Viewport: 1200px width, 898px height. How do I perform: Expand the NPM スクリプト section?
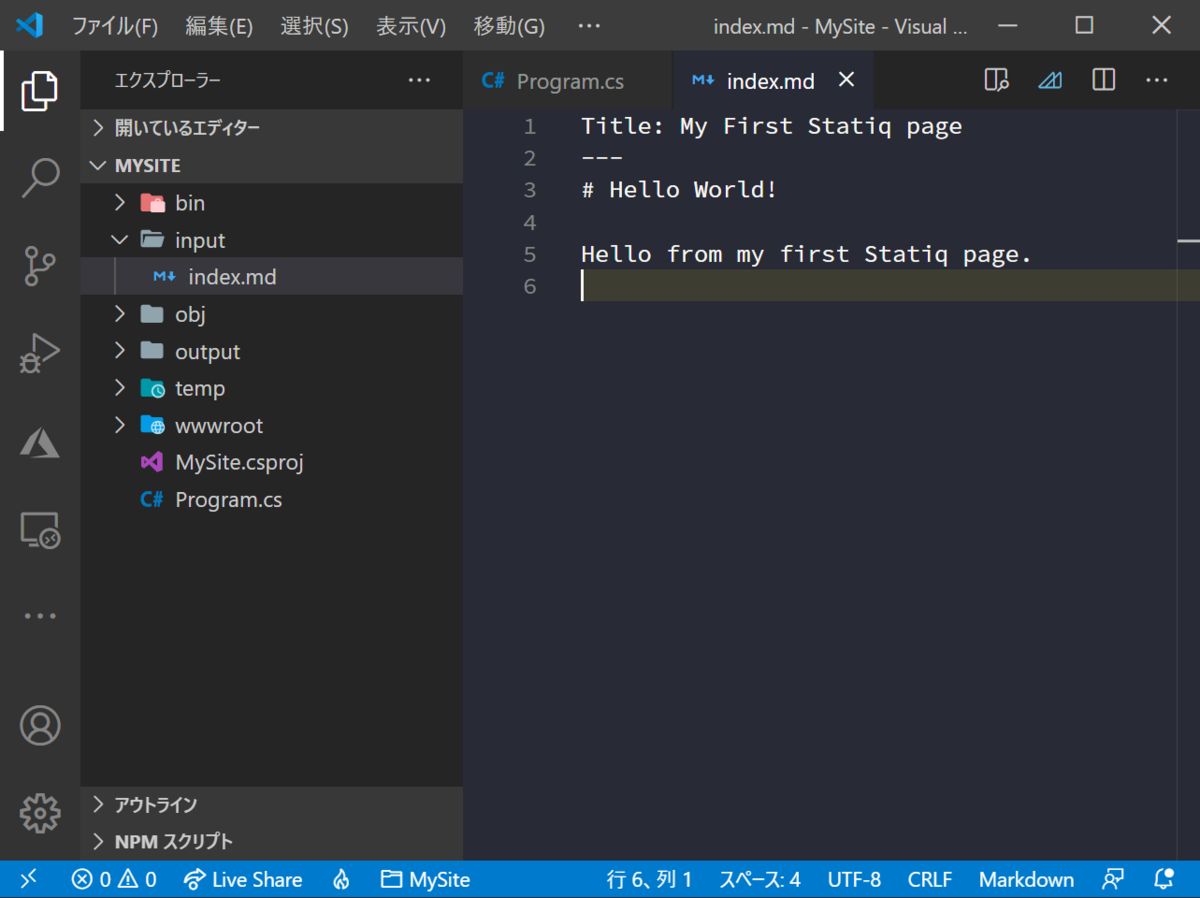coord(272,841)
